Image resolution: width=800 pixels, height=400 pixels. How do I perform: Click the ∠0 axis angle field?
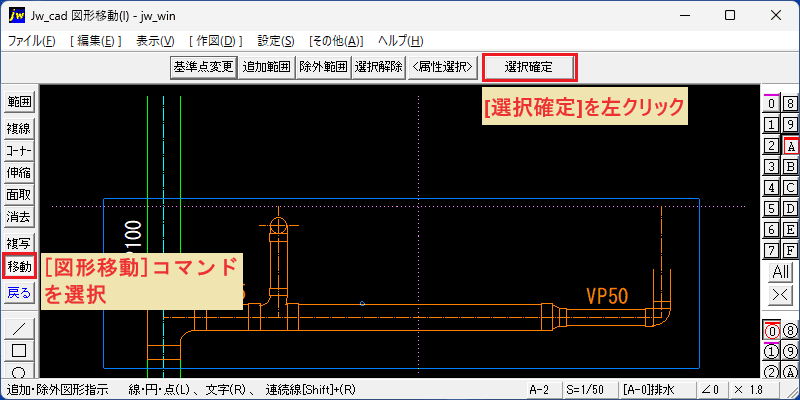coord(713,390)
